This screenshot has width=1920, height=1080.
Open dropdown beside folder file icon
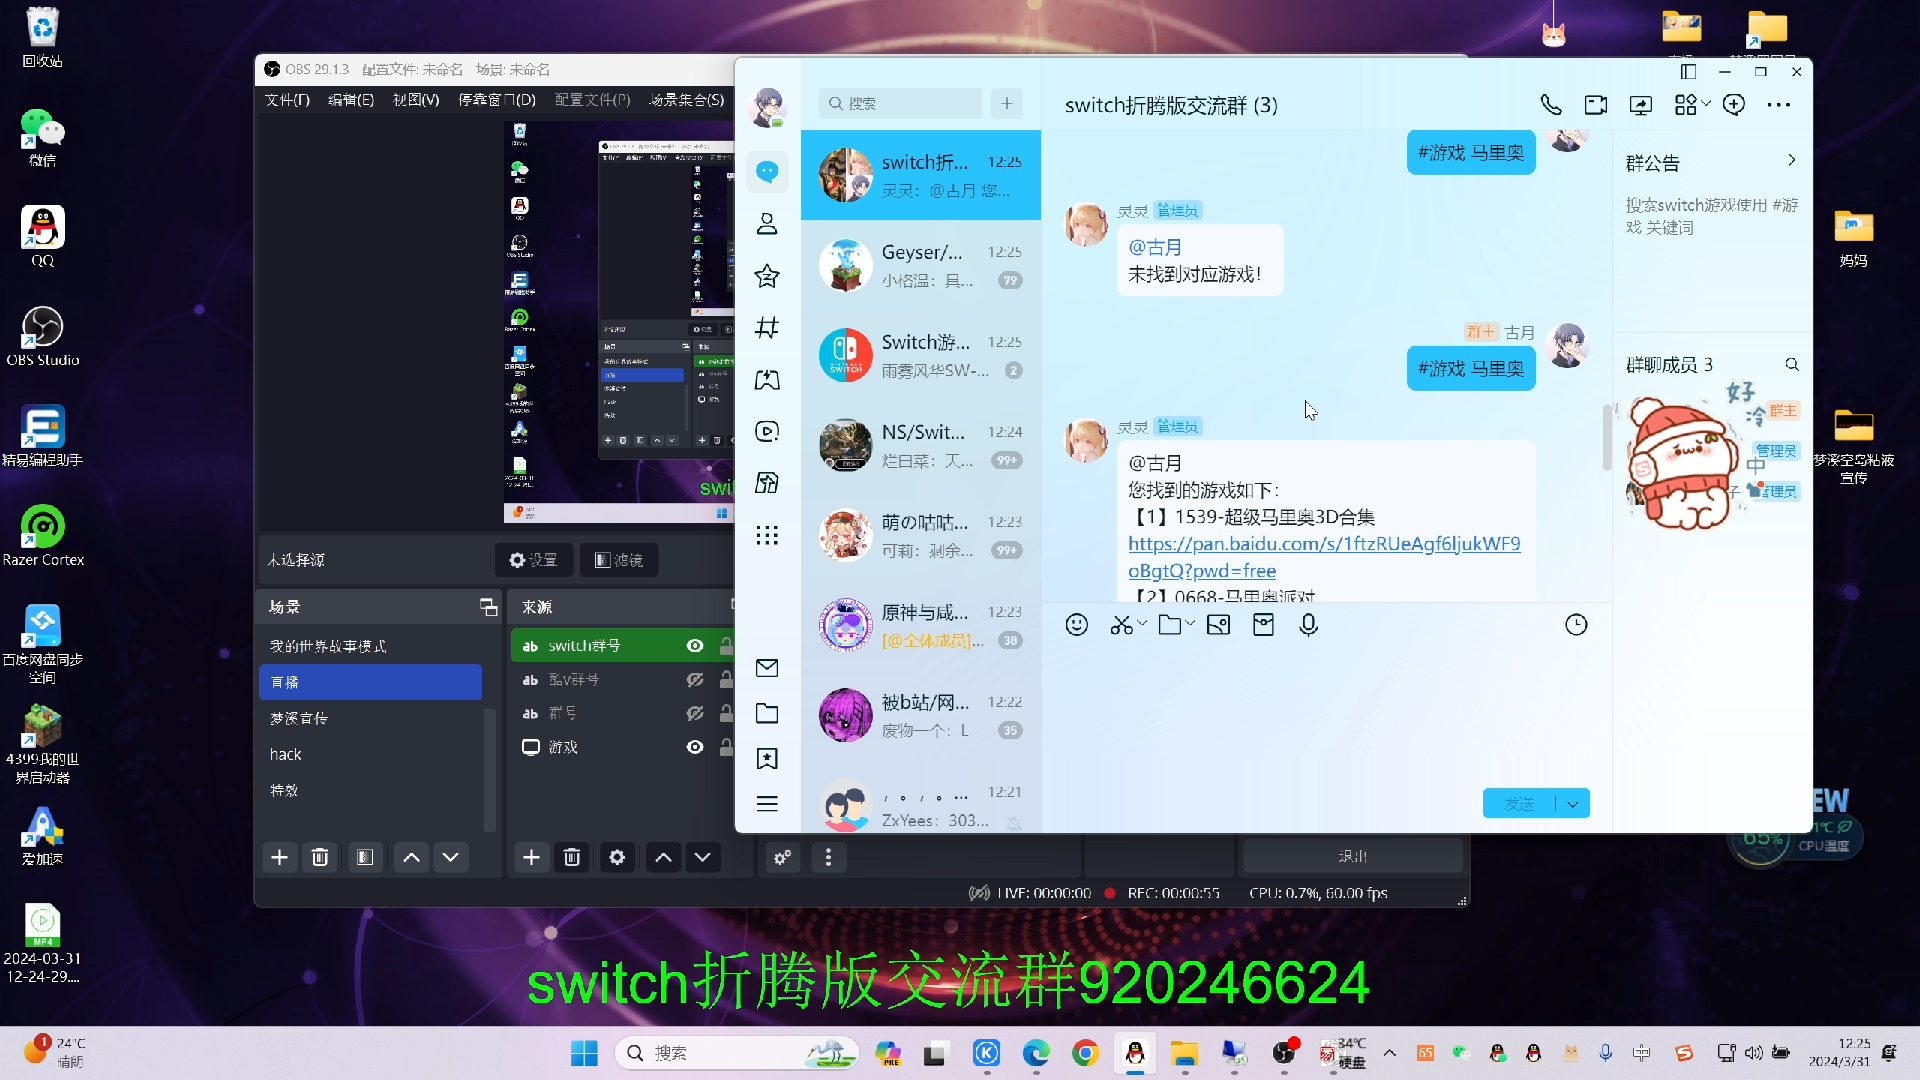pos(1190,623)
